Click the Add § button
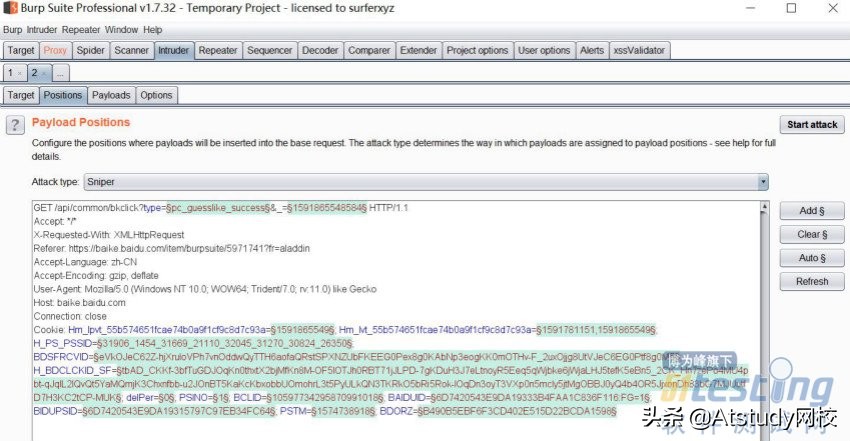850x441 pixels. tap(812, 211)
